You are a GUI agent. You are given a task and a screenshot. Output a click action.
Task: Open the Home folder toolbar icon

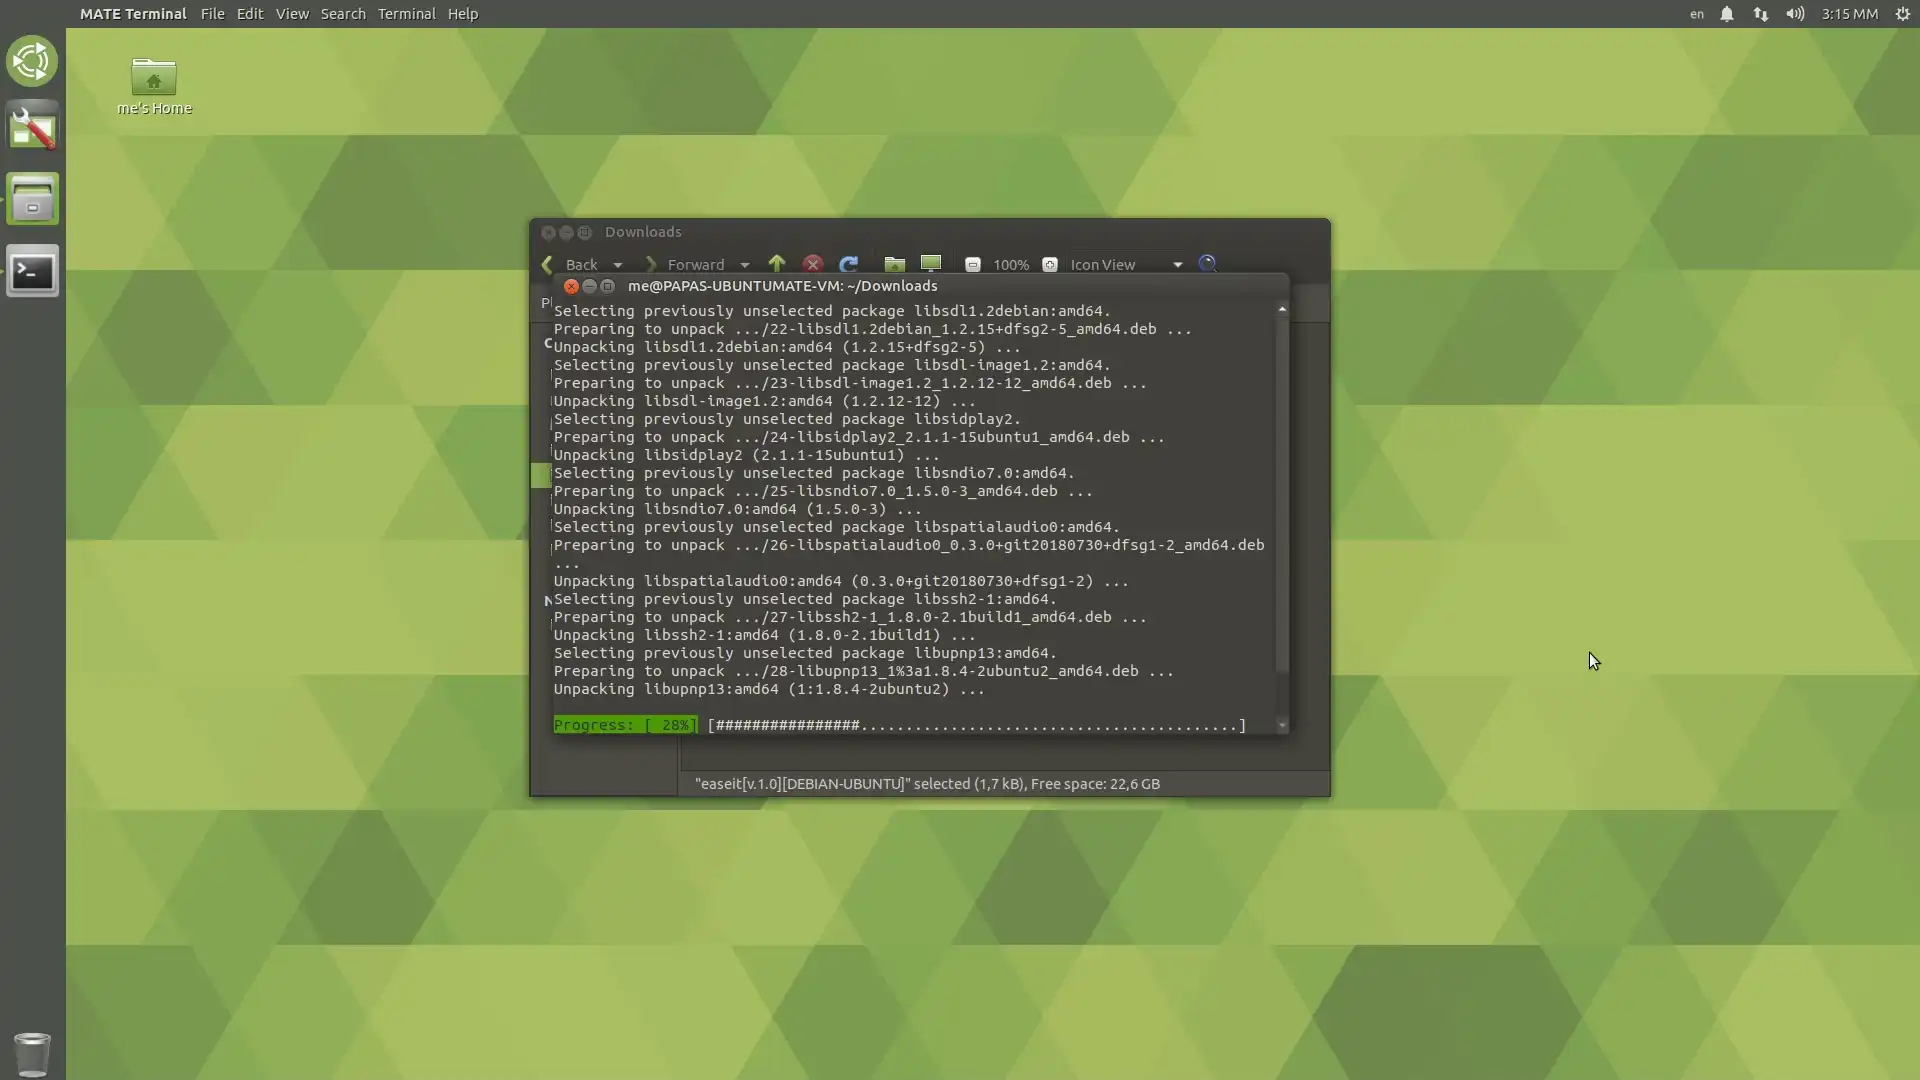[895, 264]
